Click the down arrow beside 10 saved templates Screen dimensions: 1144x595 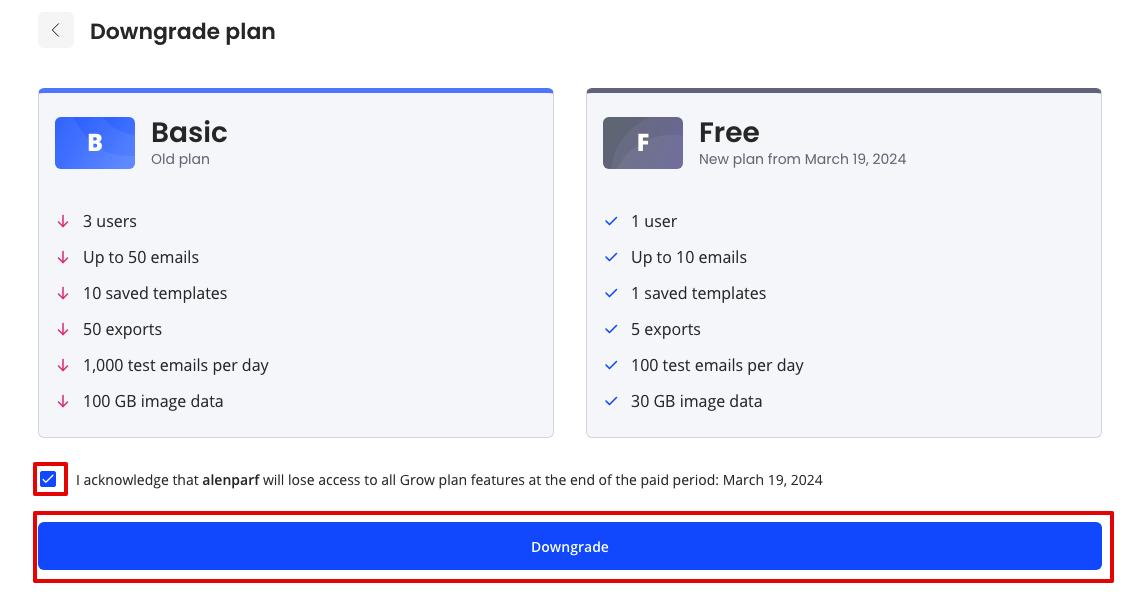coord(63,293)
